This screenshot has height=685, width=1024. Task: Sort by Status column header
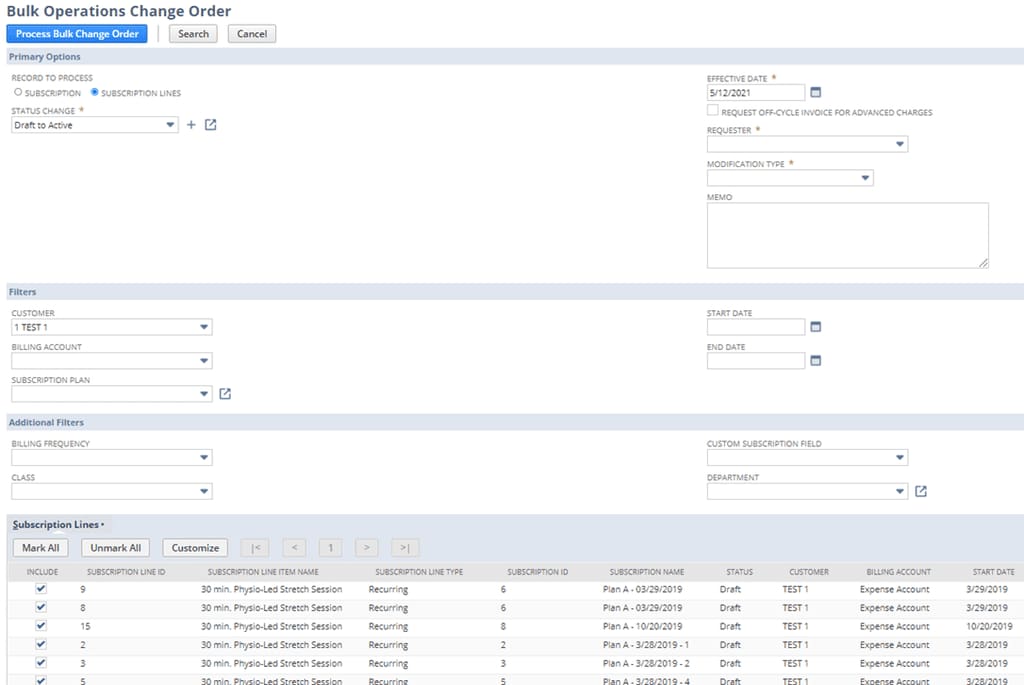pyautogui.click(x=739, y=572)
